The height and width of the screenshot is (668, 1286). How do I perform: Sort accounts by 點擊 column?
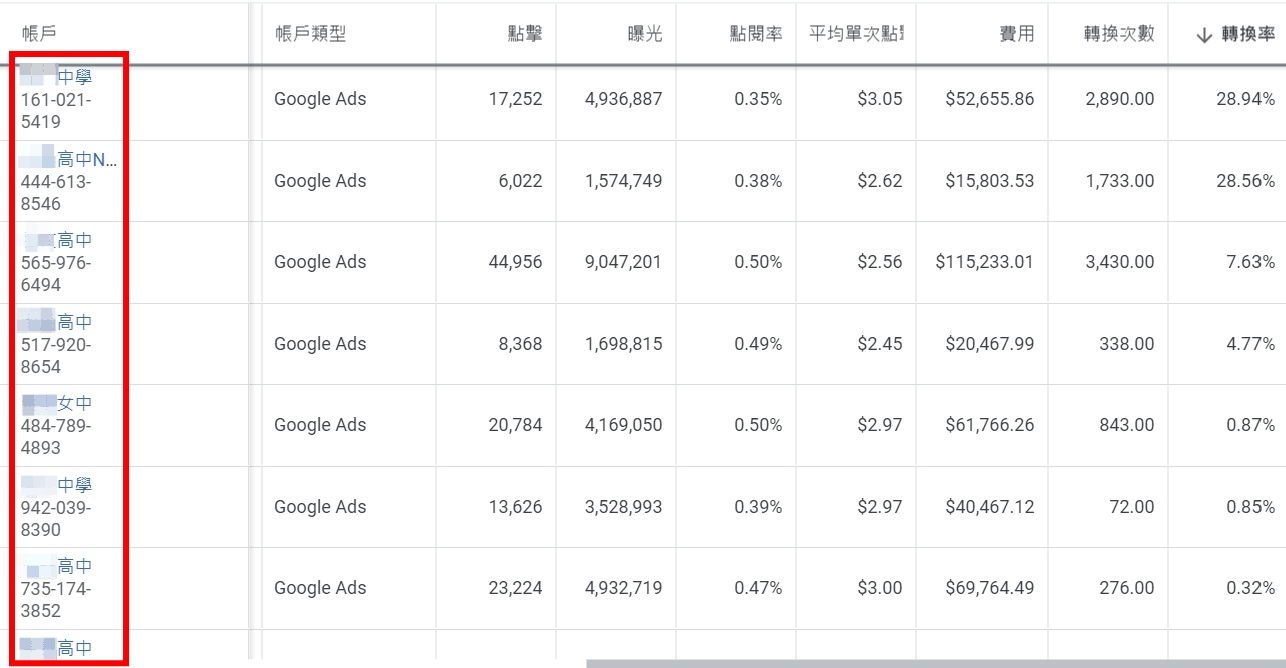pos(525,34)
